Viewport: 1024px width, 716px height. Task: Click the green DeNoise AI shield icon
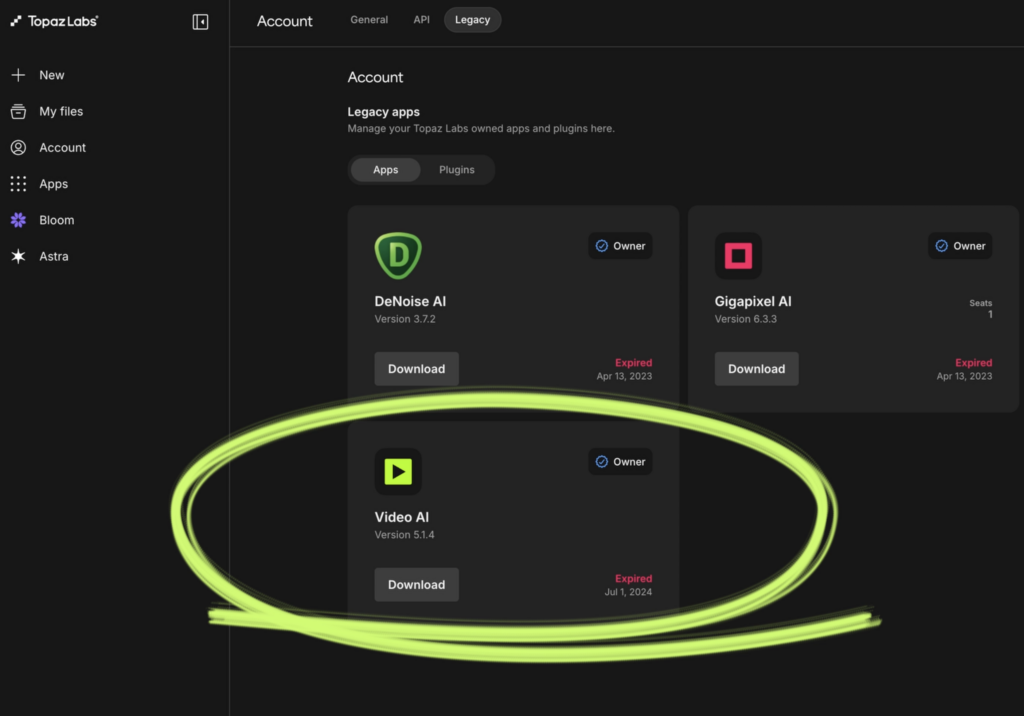[398, 255]
